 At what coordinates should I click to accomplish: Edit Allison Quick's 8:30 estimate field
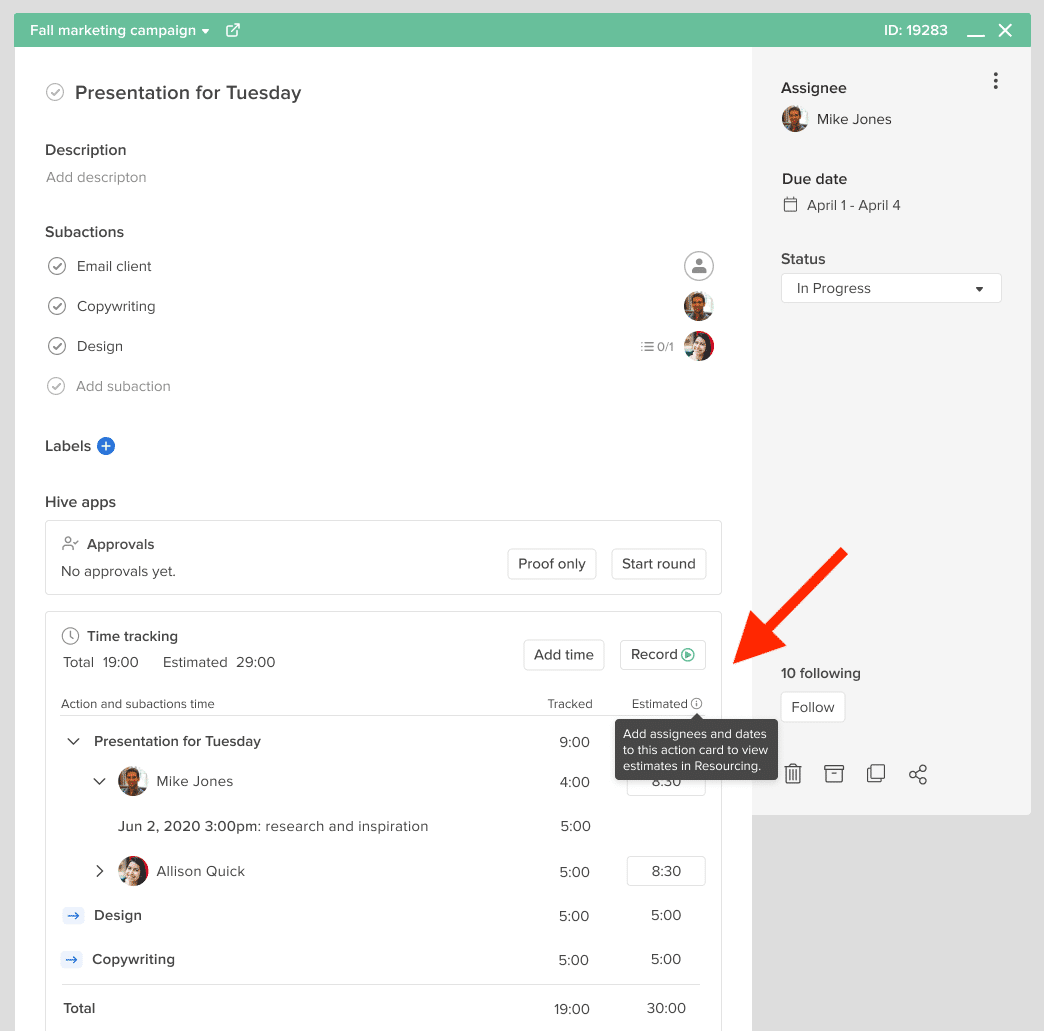665,871
